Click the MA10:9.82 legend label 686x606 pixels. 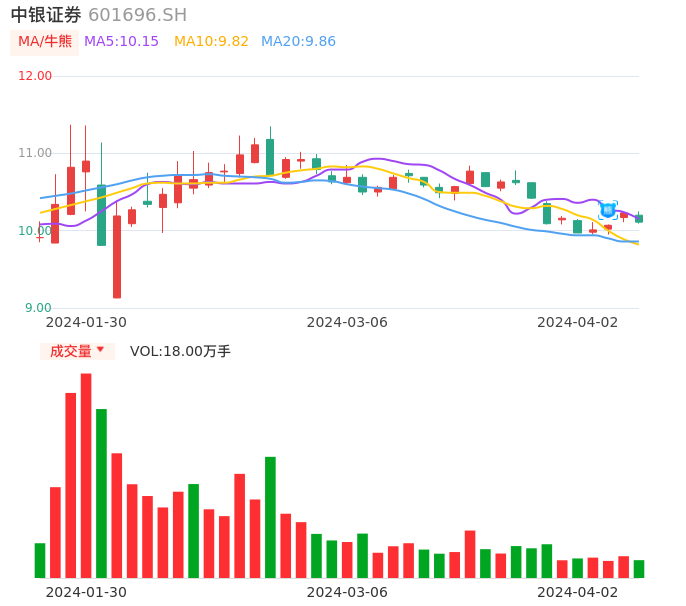click(211, 42)
